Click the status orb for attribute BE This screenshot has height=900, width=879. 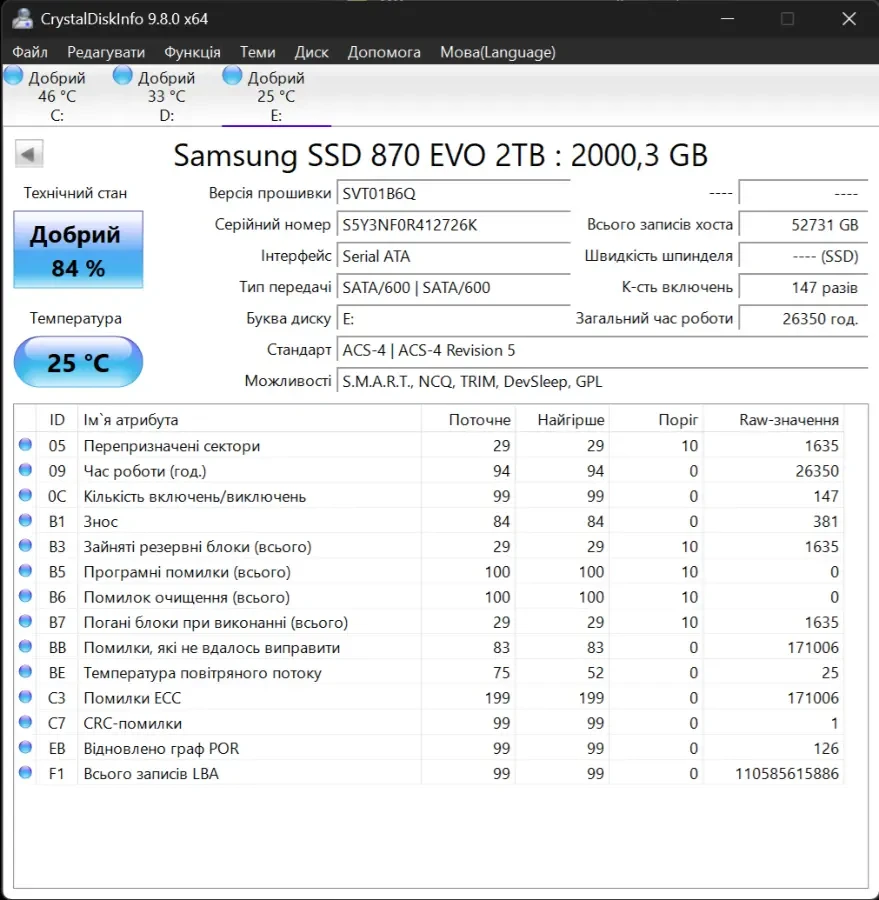pos(25,672)
